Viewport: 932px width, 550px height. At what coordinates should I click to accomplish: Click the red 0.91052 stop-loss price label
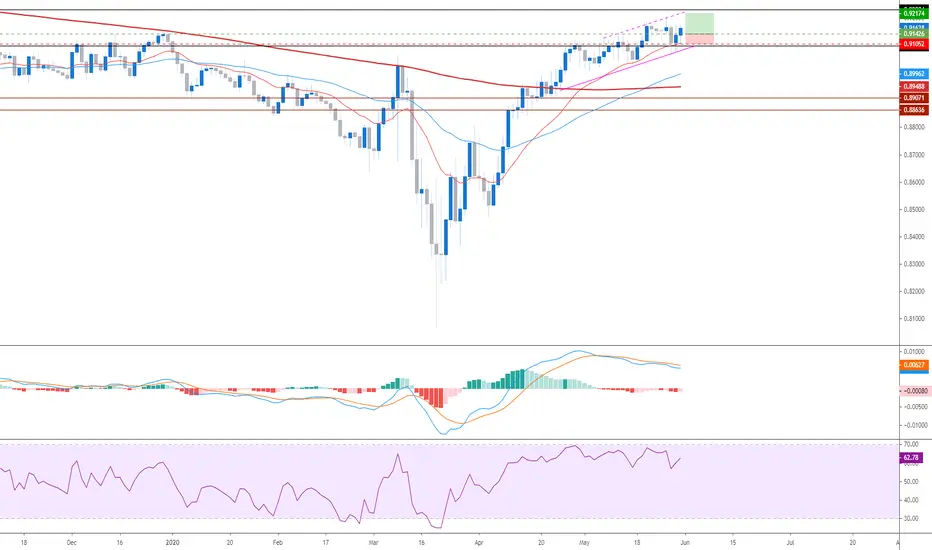[914, 44]
